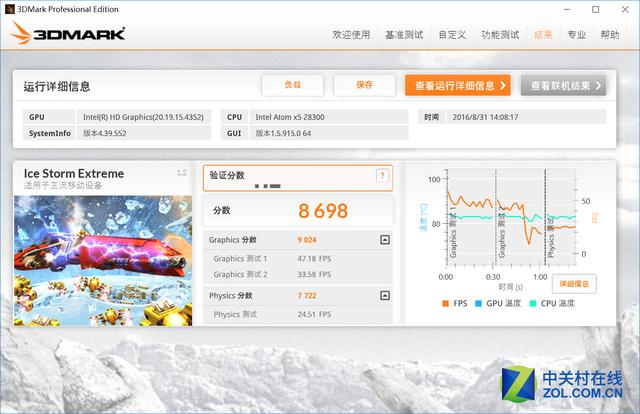Image resolution: width=640 pixels, height=414 pixels.
Task: Open the 欢迎使用 tab
Action: point(351,35)
